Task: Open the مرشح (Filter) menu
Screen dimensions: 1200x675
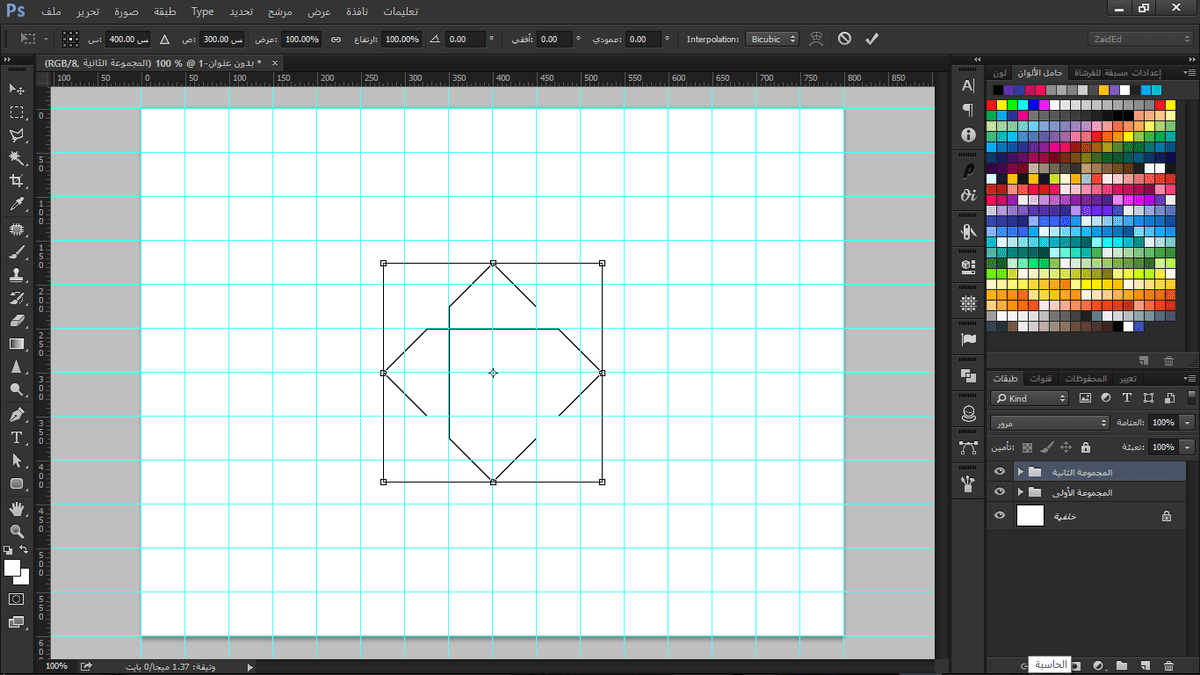Action: (279, 12)
